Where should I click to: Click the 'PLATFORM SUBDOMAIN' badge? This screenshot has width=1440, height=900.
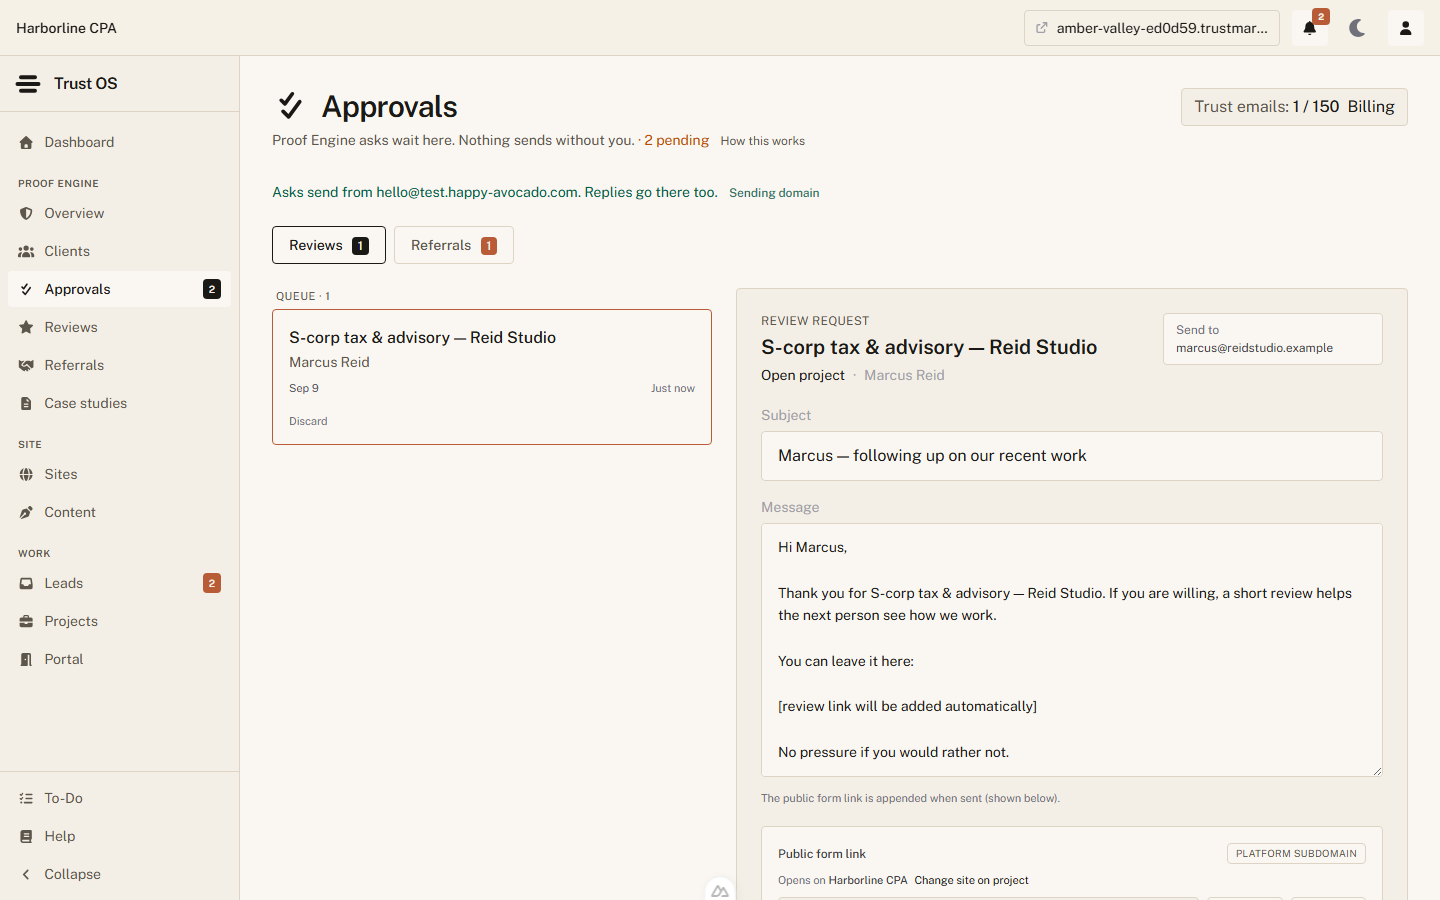click(x=1296, y=854)
